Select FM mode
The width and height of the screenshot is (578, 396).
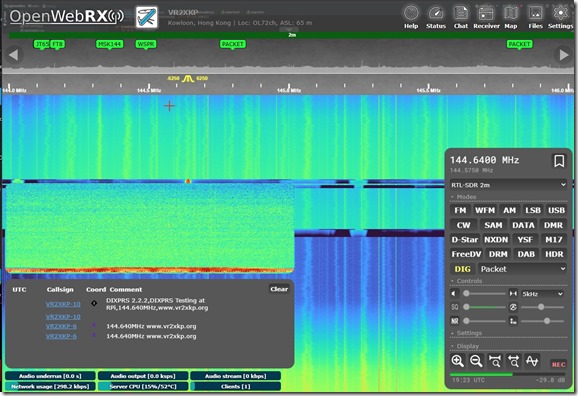[x=460, y=210]
